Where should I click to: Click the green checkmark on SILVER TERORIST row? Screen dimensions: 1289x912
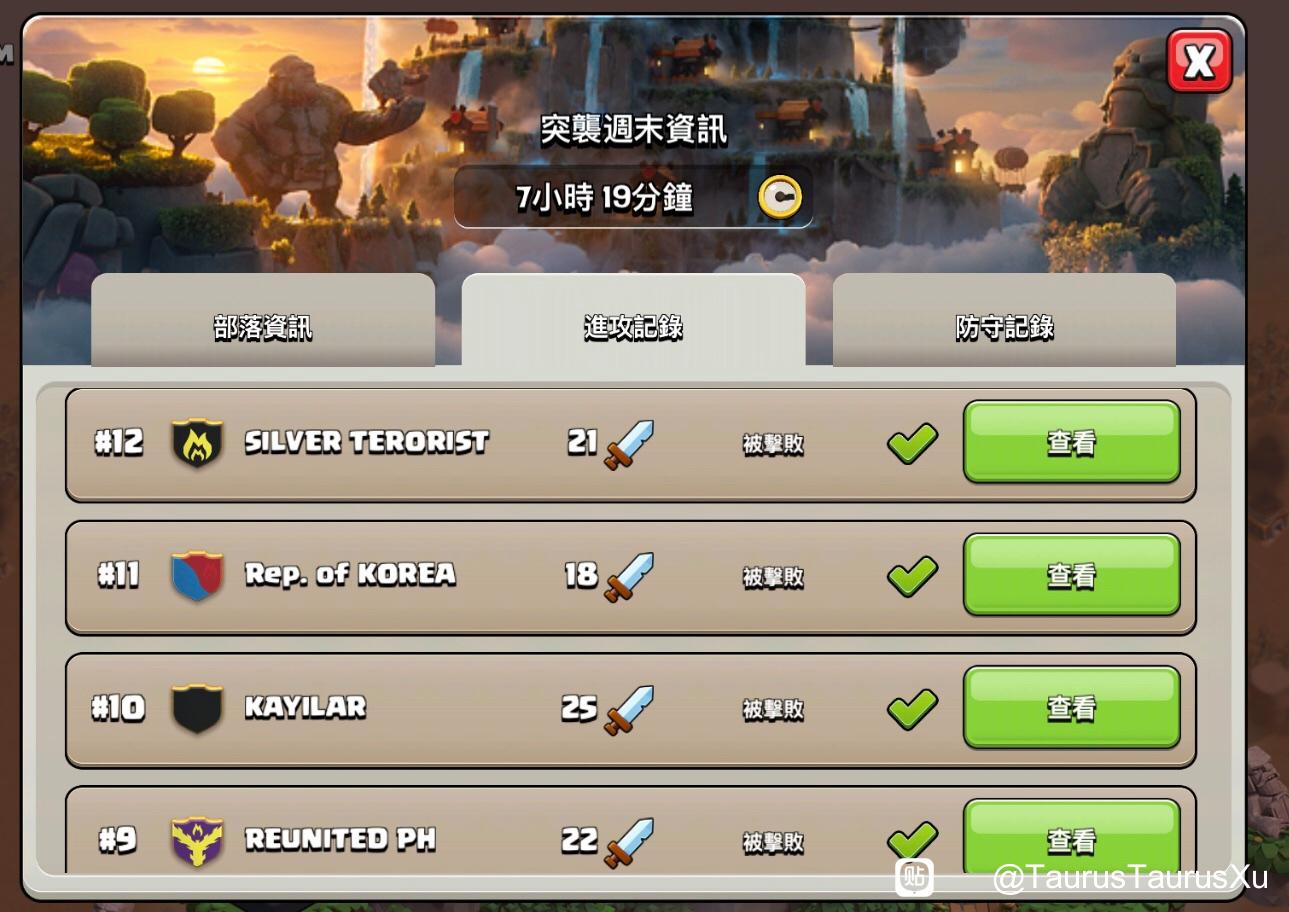(x=912, y=443)
